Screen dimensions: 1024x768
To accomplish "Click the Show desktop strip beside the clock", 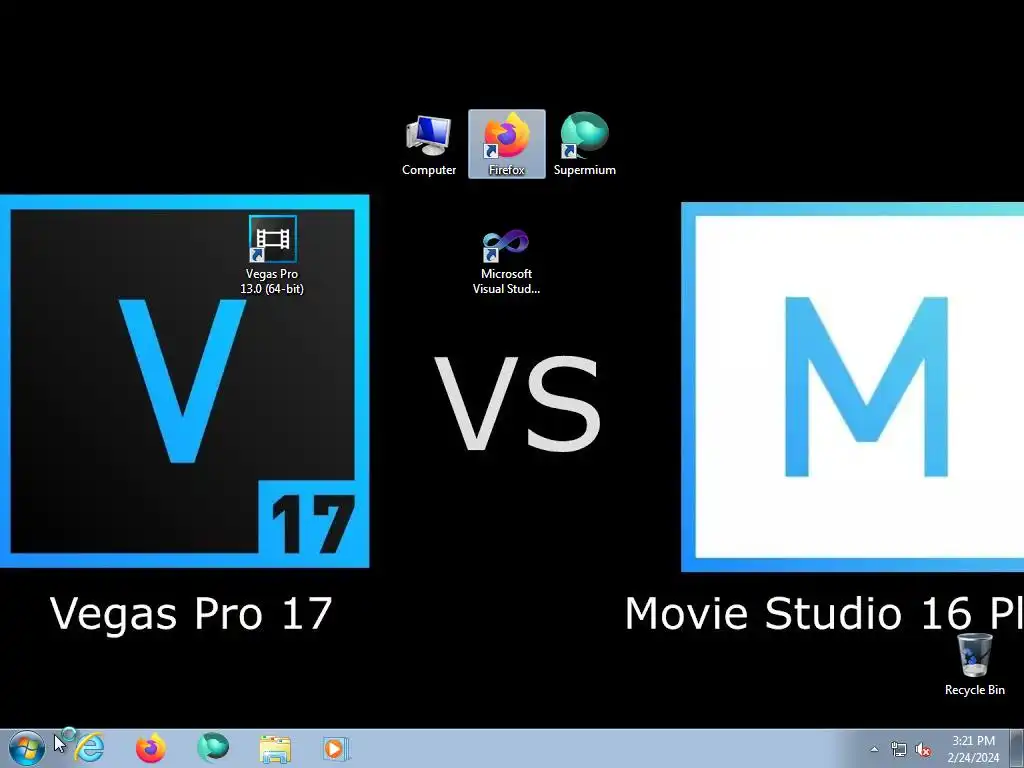I will [1016, 749].
